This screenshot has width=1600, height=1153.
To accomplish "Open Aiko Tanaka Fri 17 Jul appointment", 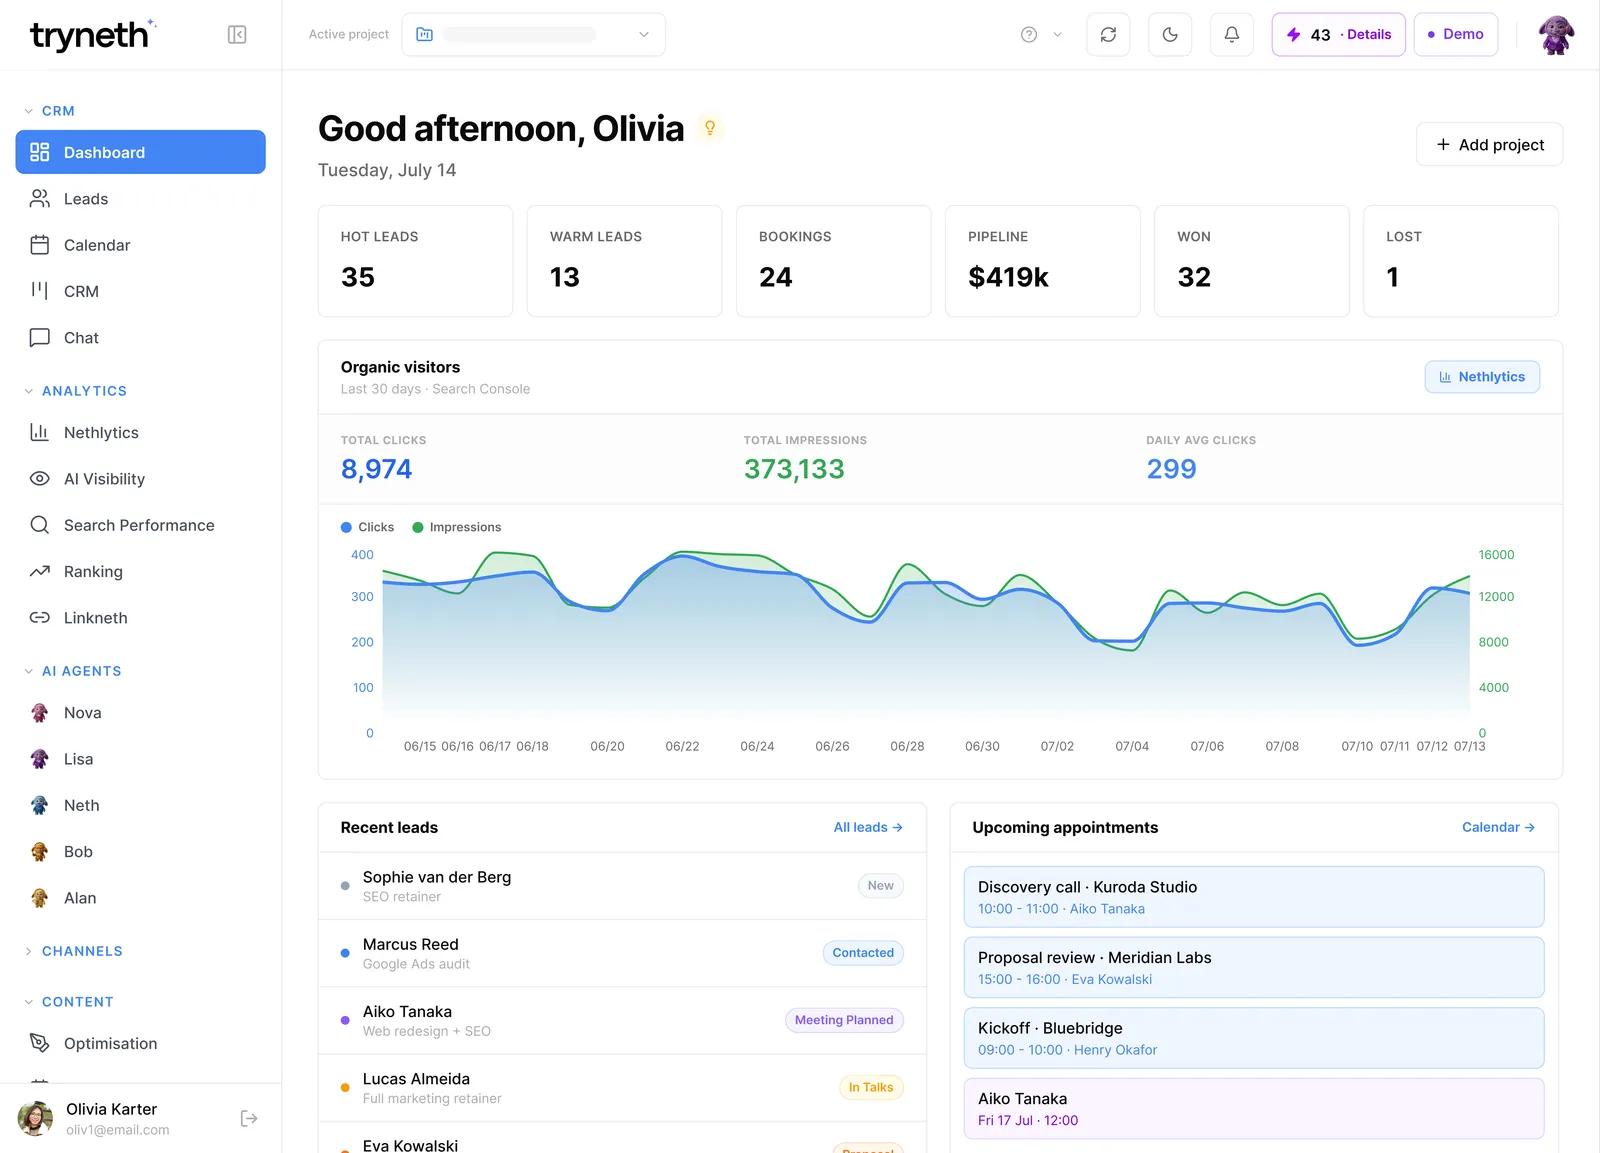I will coord(1254,1108).
